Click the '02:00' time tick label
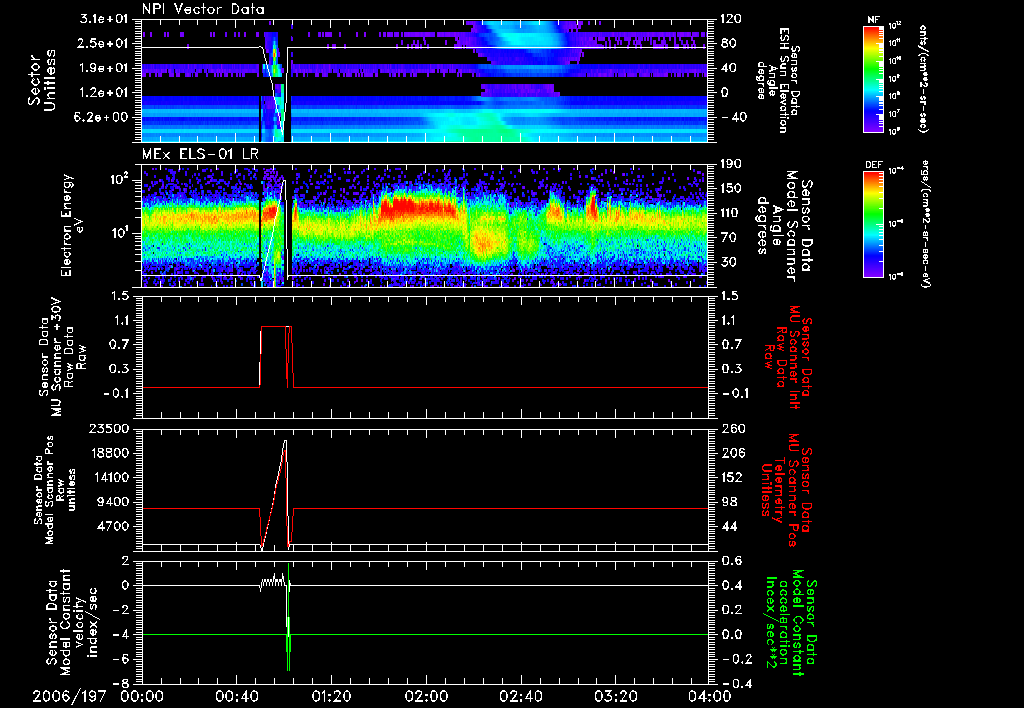Viewport: 1024px width, 708px height. point(426,697)
